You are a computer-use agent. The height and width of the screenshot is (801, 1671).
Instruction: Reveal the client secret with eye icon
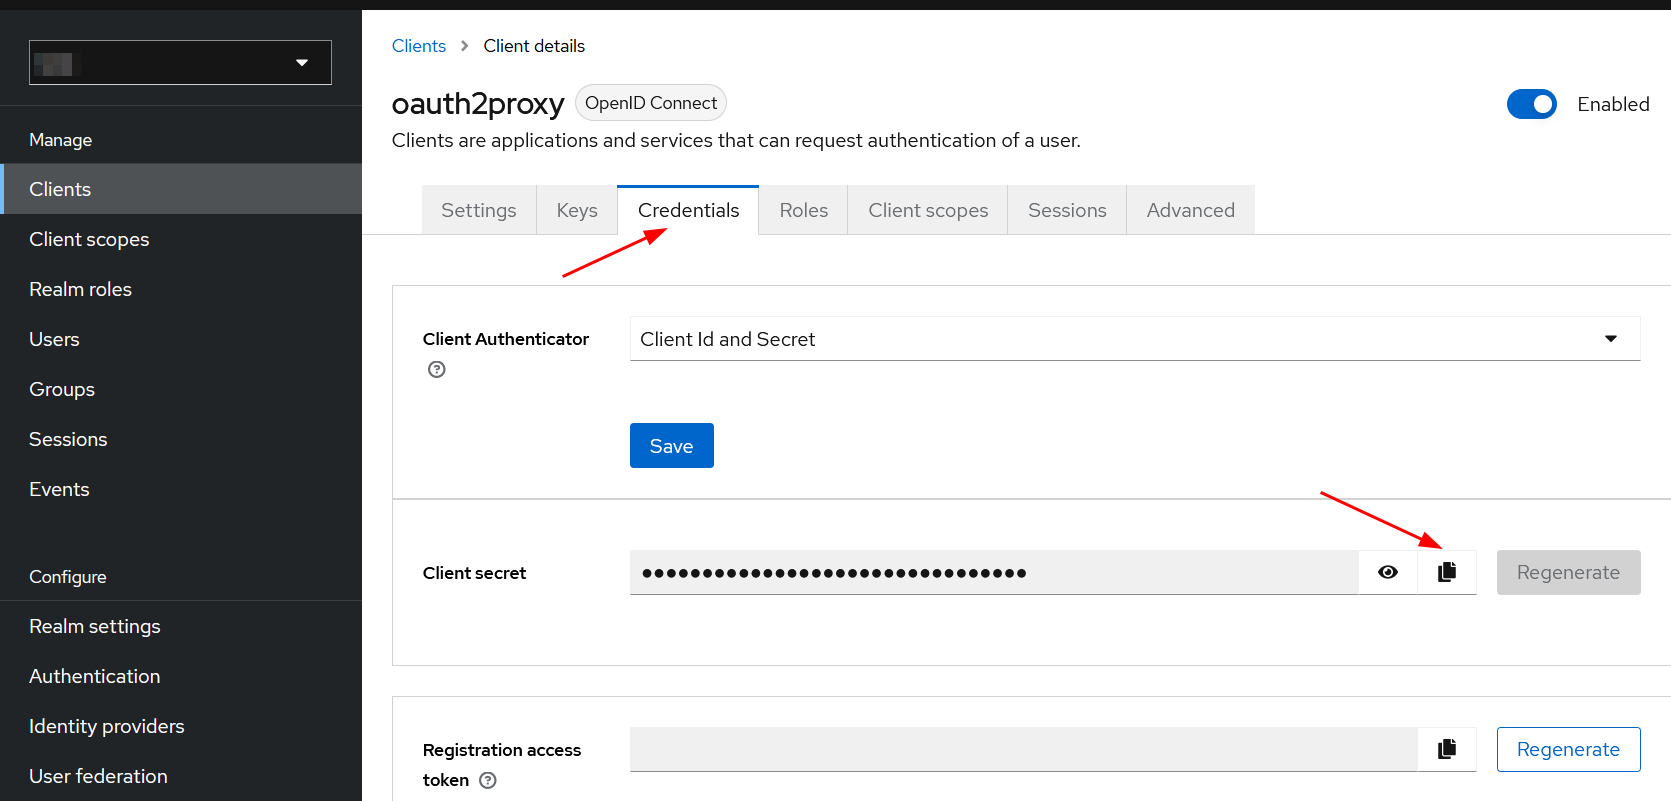(x=1388, y=572)
